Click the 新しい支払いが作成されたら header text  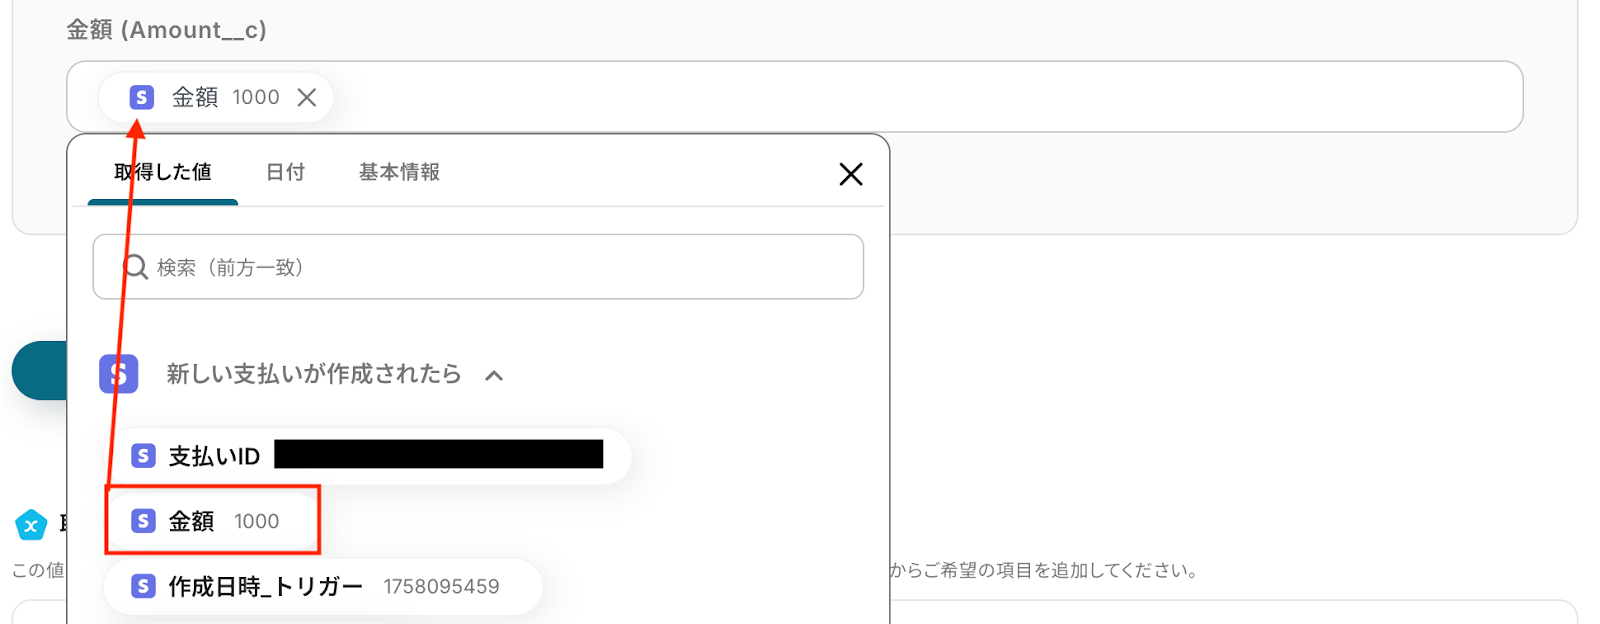tap(314, 374)
